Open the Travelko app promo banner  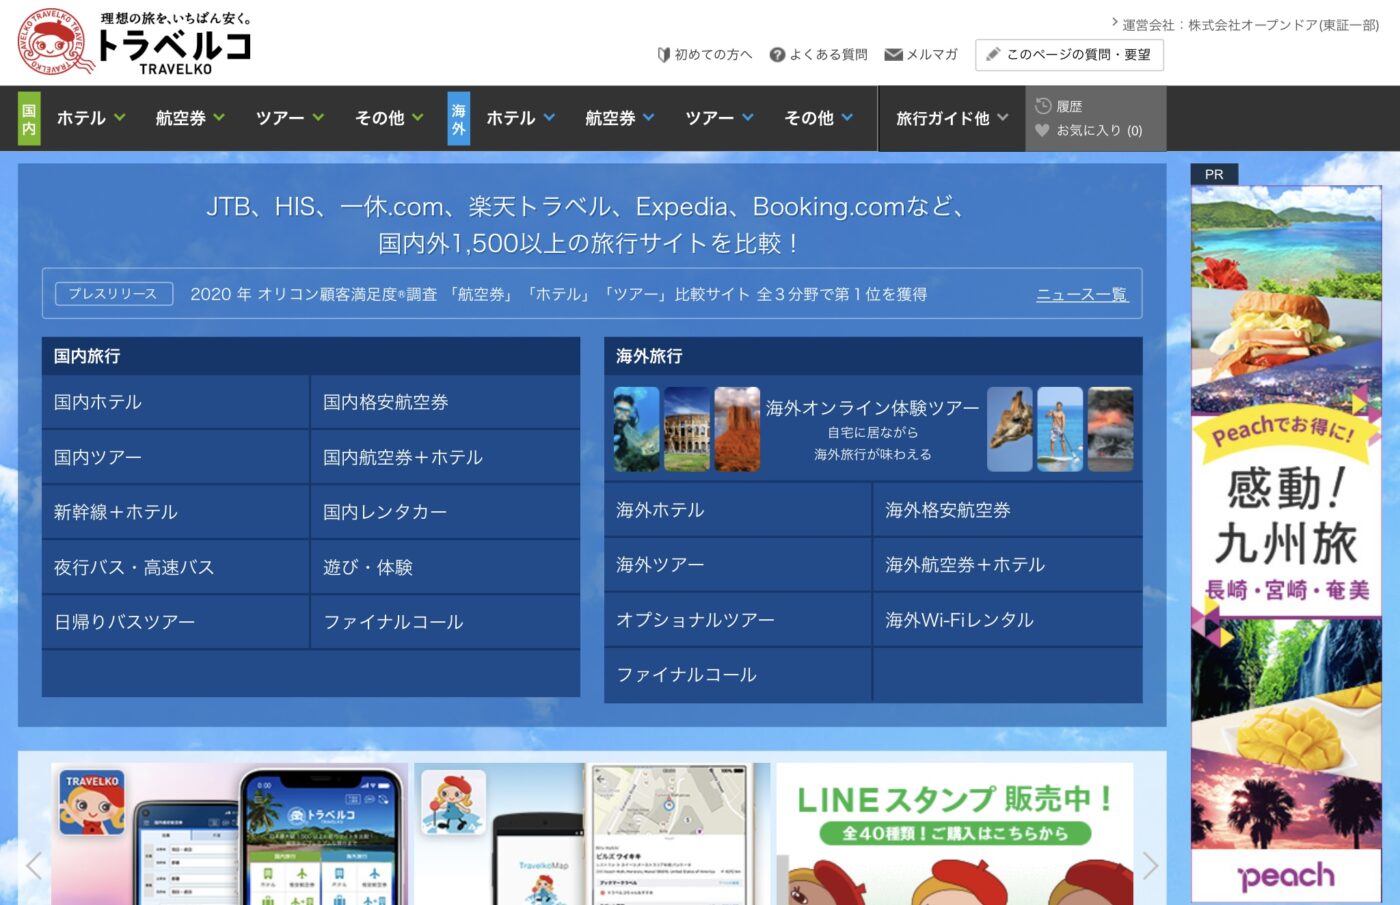click(229, 834)
